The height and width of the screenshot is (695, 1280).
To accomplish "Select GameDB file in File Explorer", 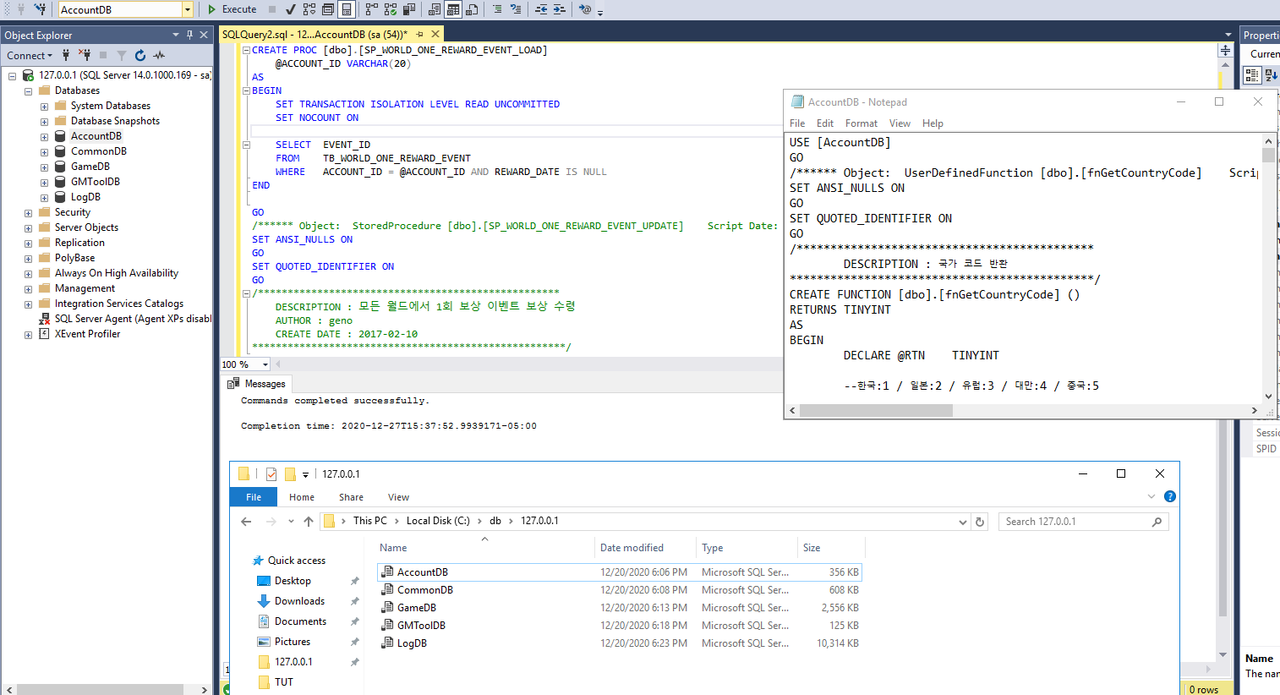I will (417, 607).
